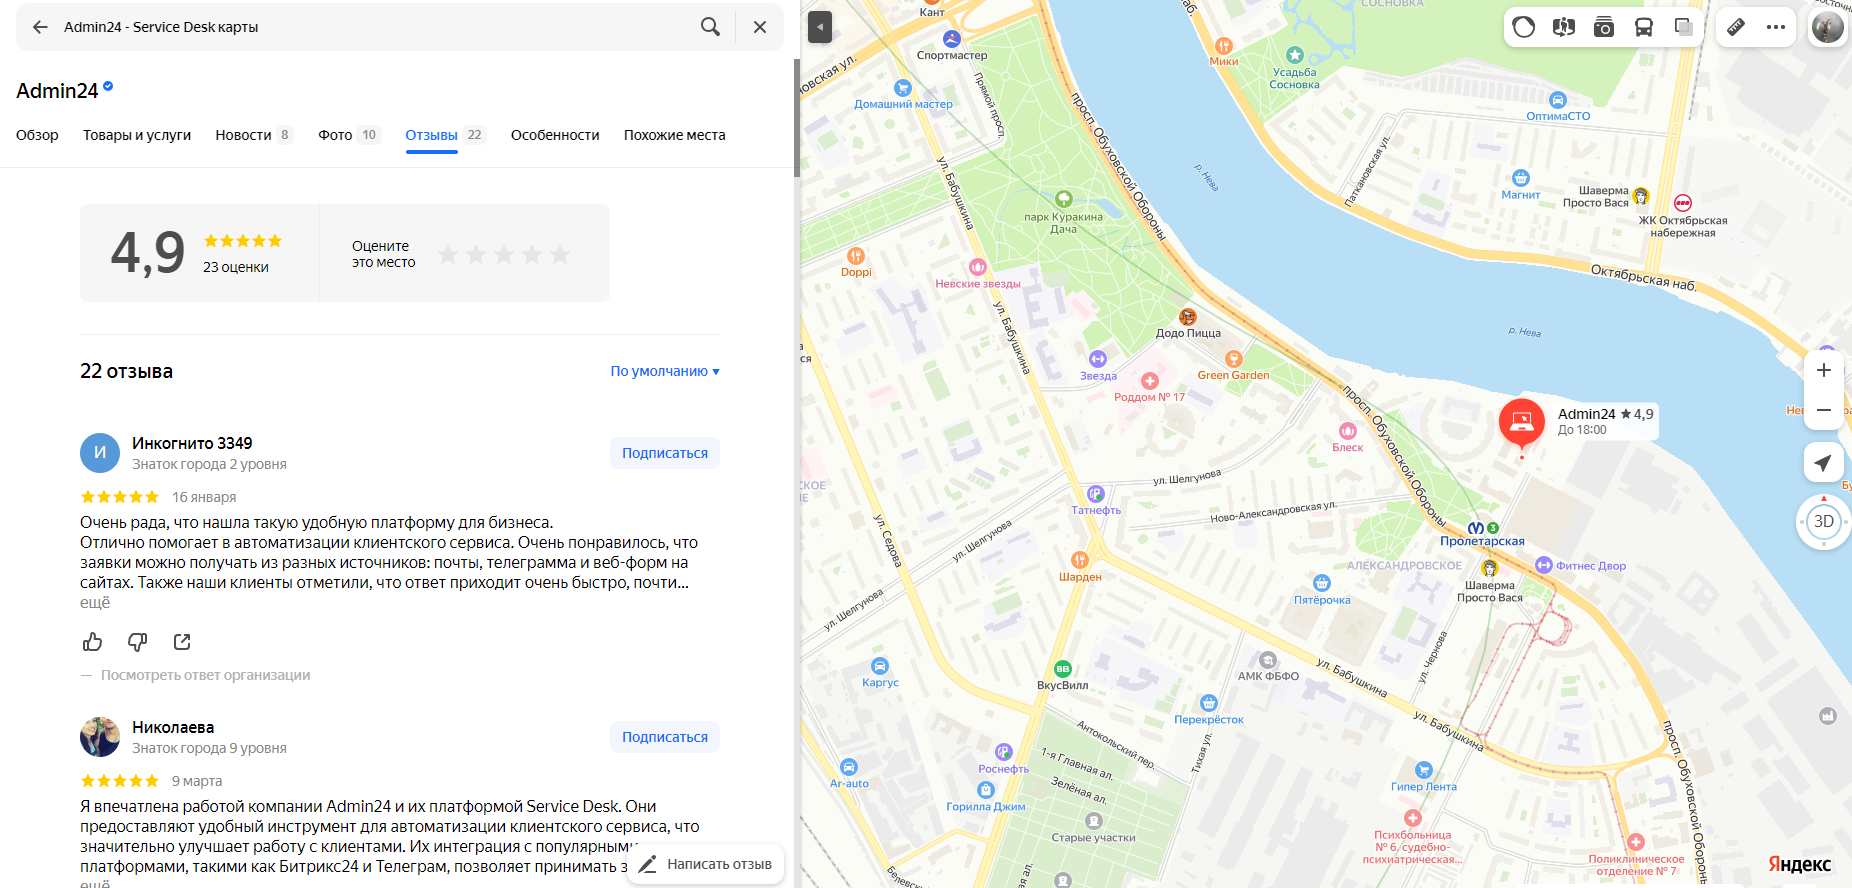Select the Спортмастер map marker
Screen dimensions: 1852x888
(x=952, y=39)
